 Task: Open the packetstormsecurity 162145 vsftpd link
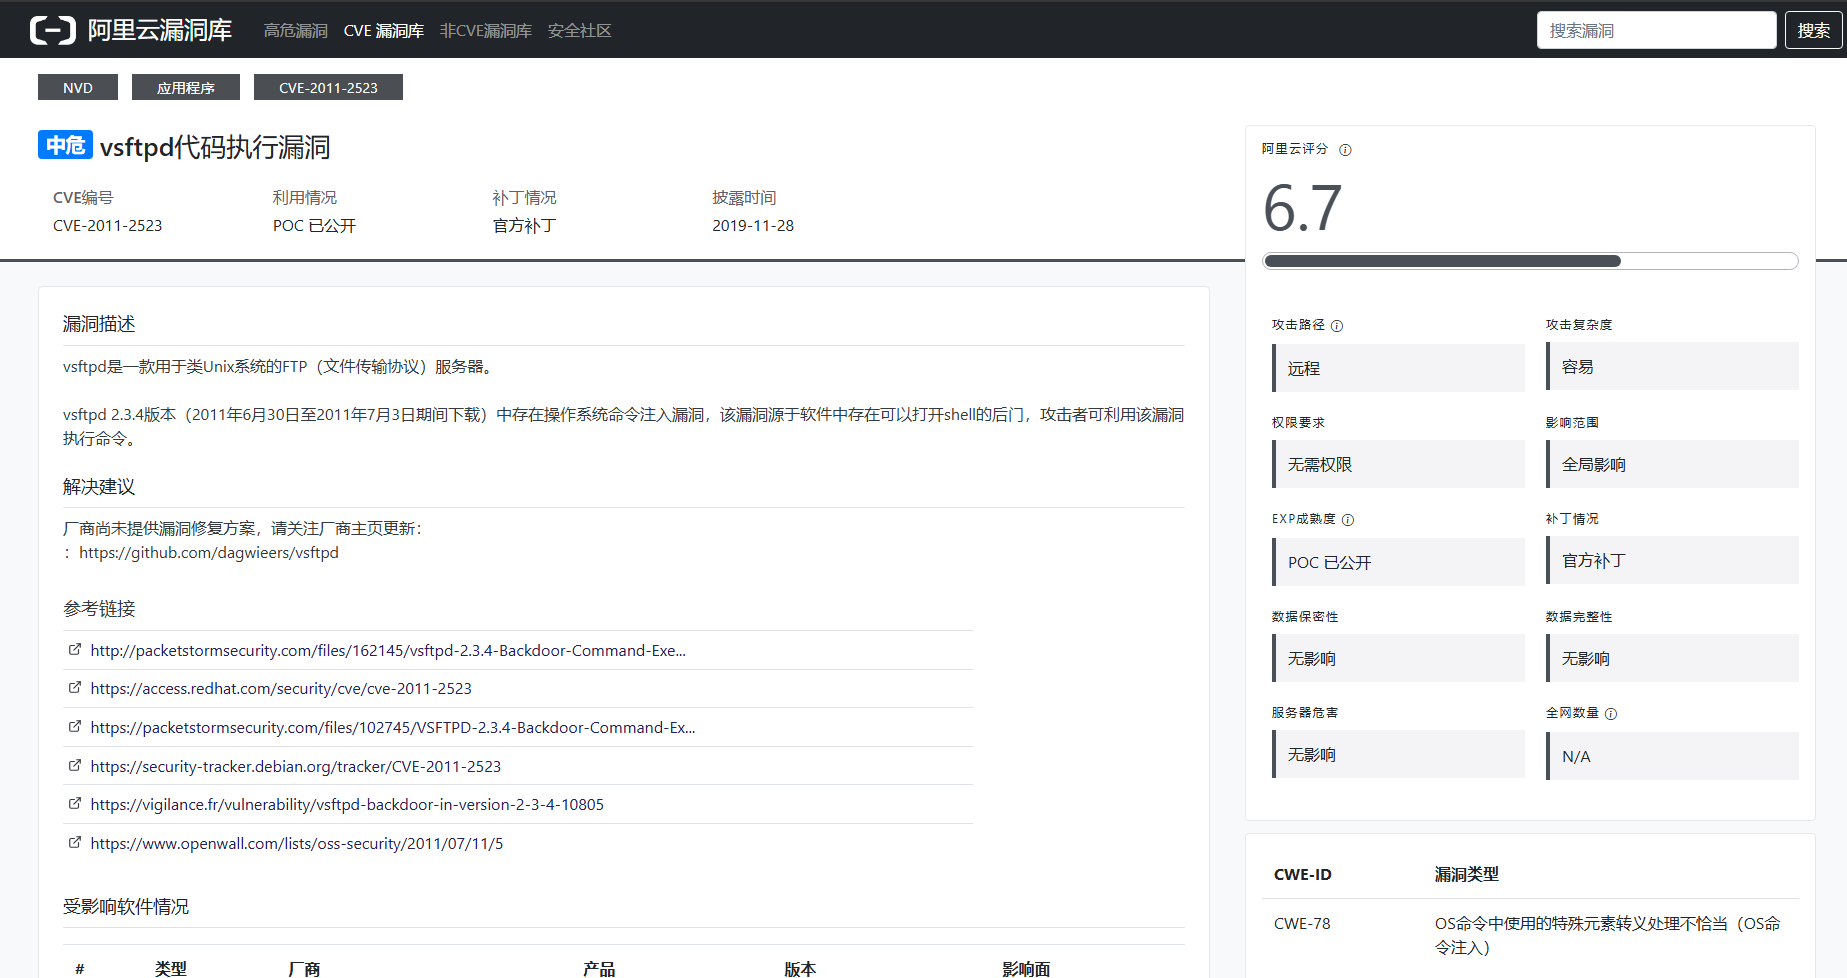click(388, 651)
